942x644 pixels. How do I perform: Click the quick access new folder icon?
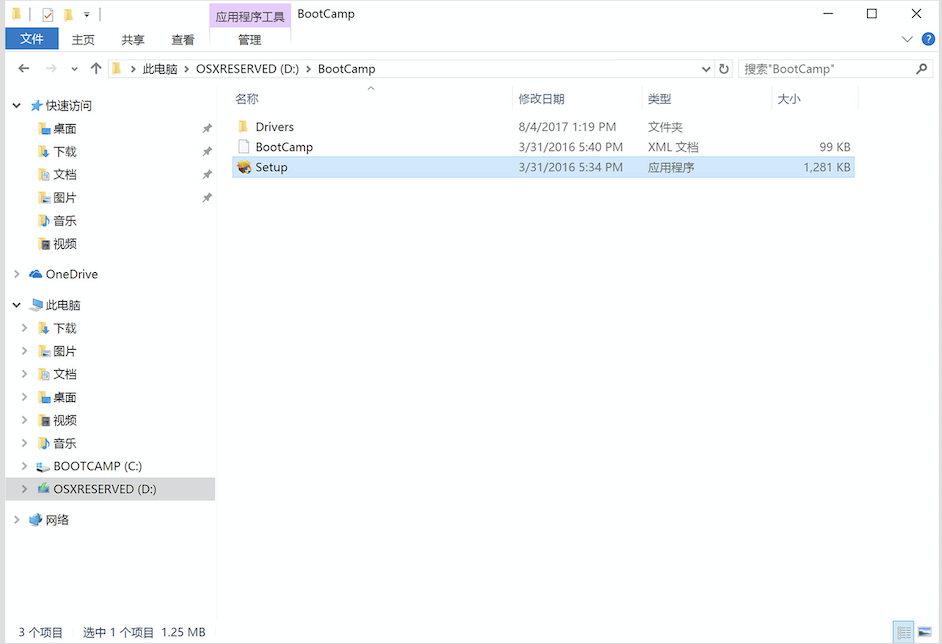(68, 14)
